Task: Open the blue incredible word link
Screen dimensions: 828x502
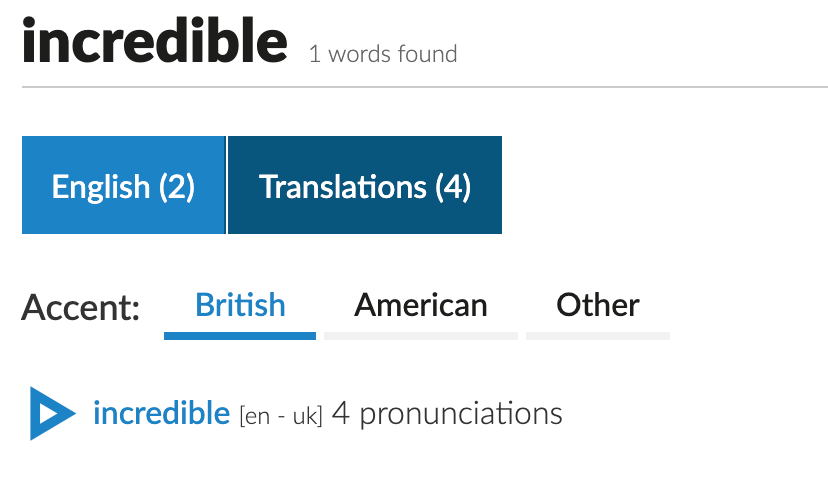Action: coord(161,412)
